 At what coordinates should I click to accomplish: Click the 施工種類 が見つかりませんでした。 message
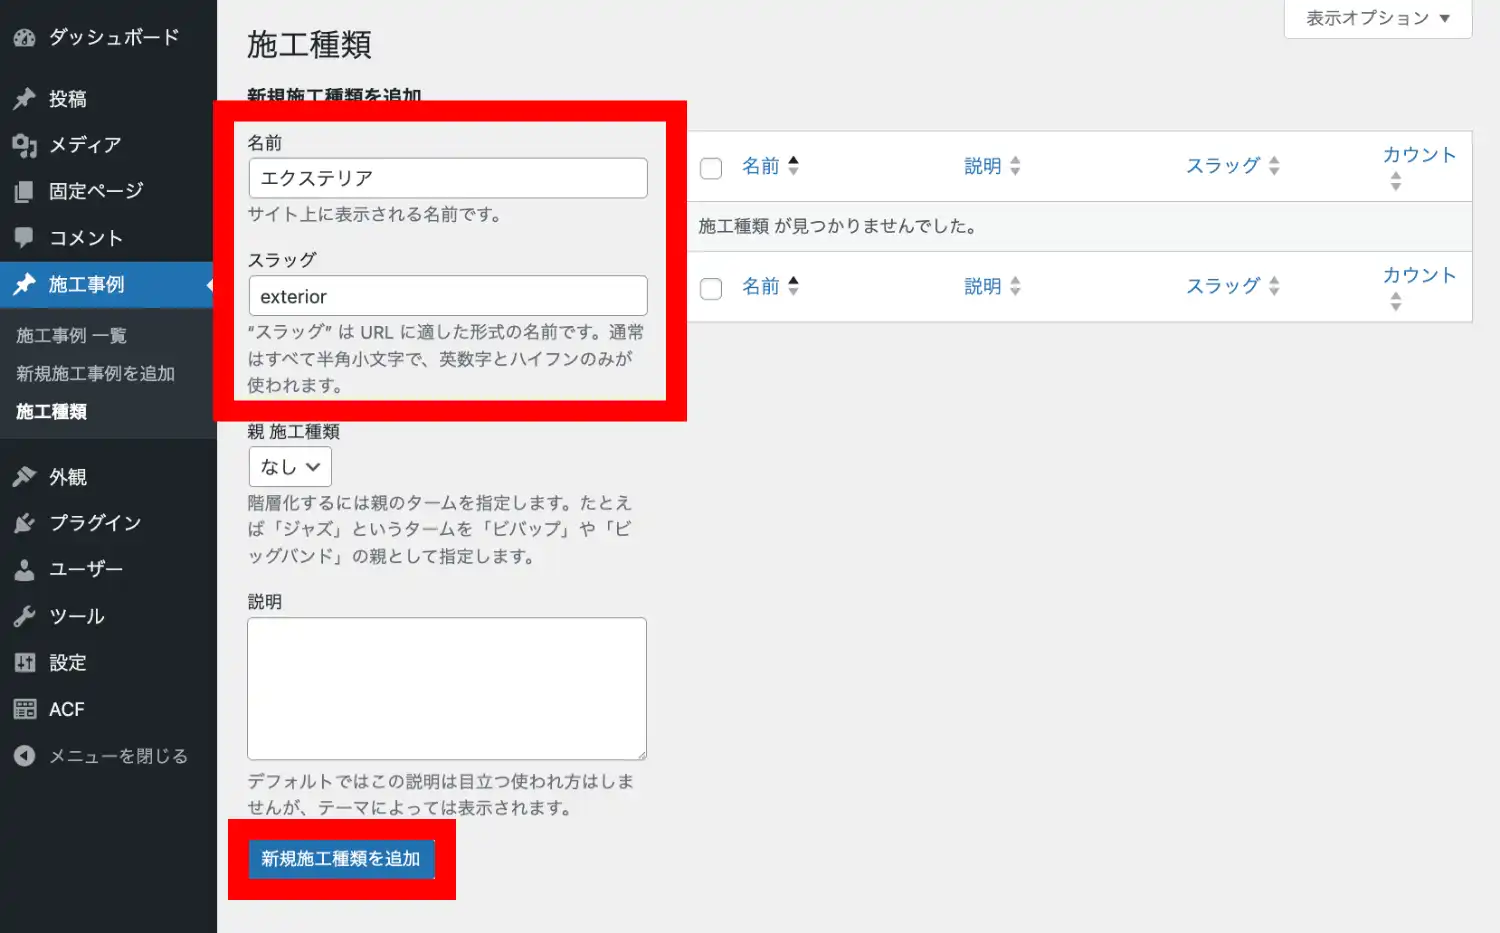pos(838,226)
